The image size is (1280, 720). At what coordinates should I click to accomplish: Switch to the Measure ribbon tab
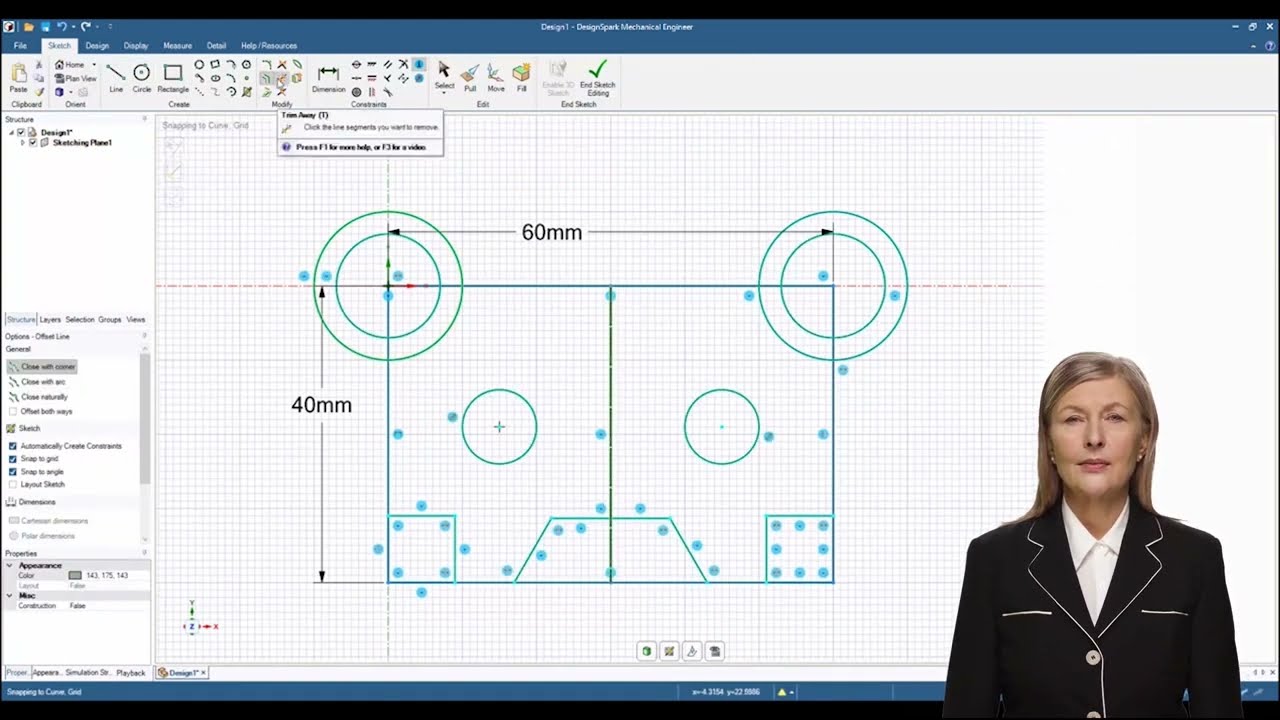coord(178,46)
